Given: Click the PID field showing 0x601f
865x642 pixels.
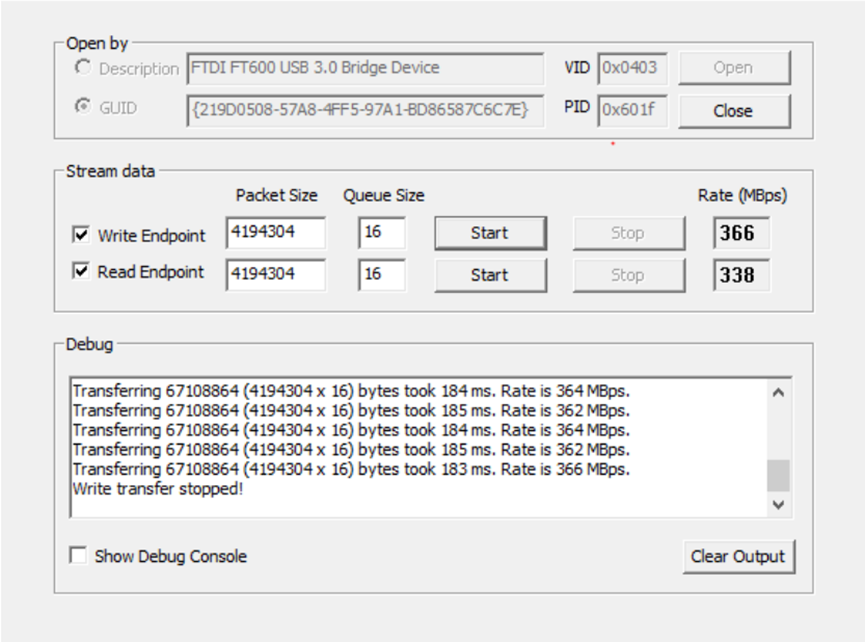Looking at the screenshot, I should pos(632,110).
